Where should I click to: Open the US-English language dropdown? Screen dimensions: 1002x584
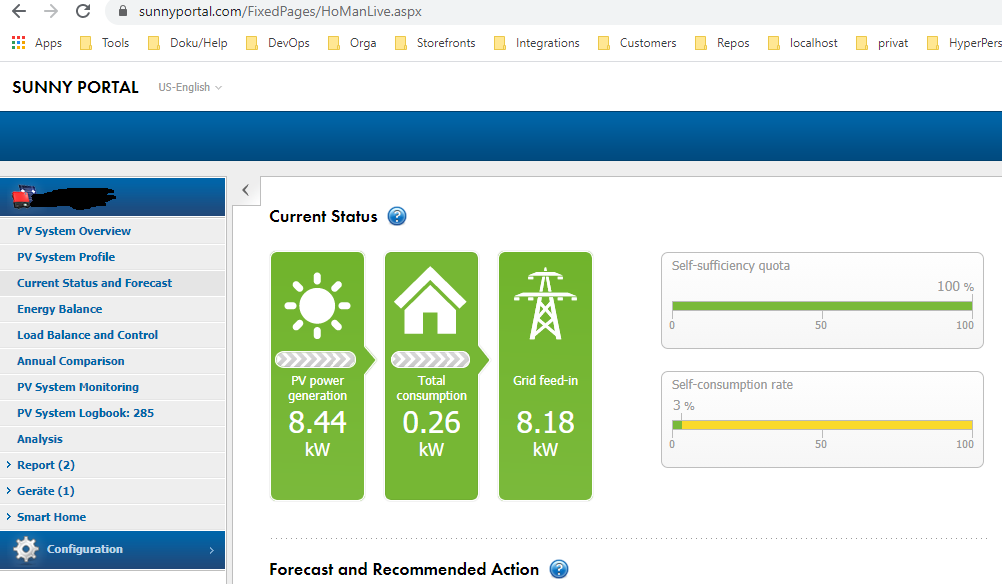click(190, 88)
